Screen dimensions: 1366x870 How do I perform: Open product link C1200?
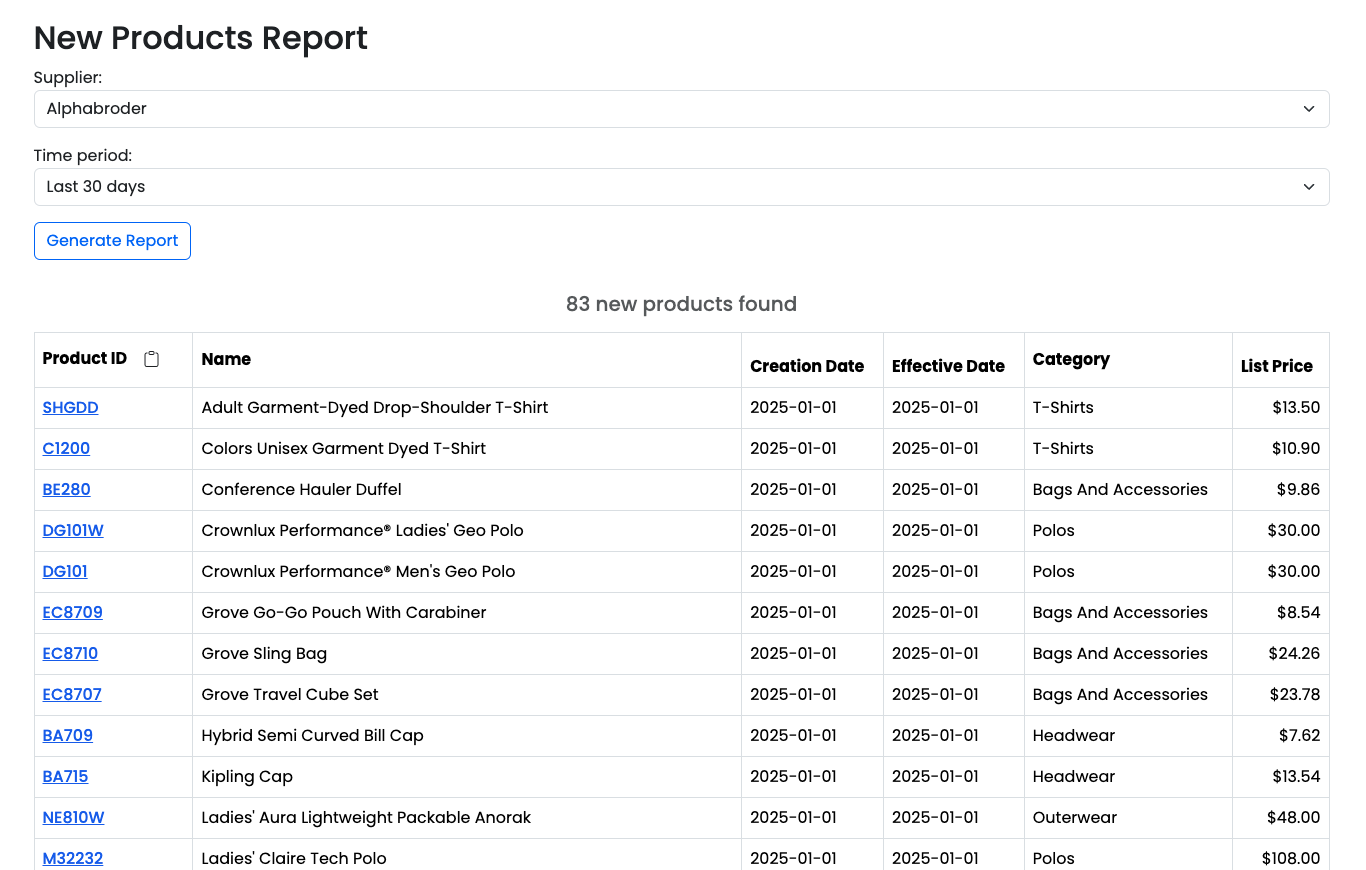click(66, 449)
